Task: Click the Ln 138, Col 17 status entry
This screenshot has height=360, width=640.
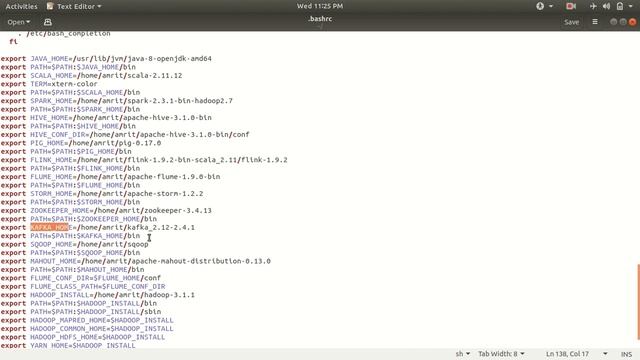Action: click(x=567, y=354)
